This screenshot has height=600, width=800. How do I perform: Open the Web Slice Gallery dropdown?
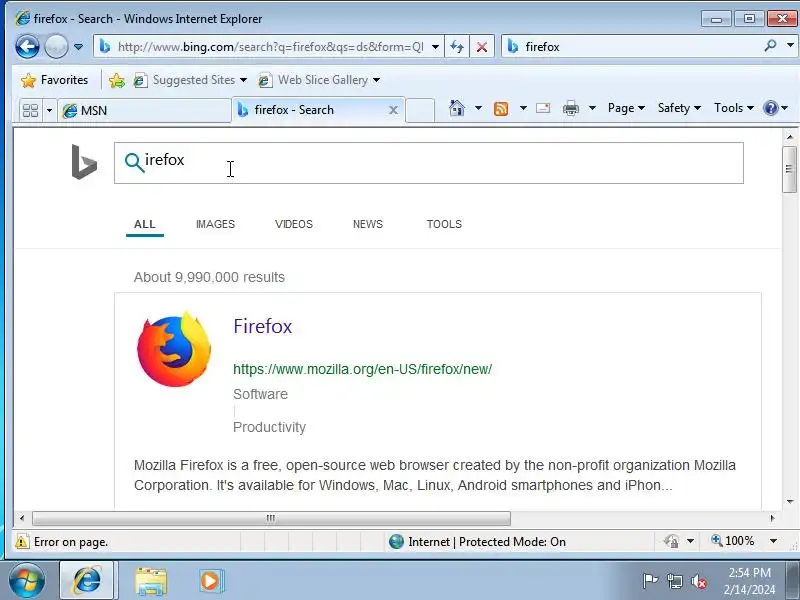319,80
